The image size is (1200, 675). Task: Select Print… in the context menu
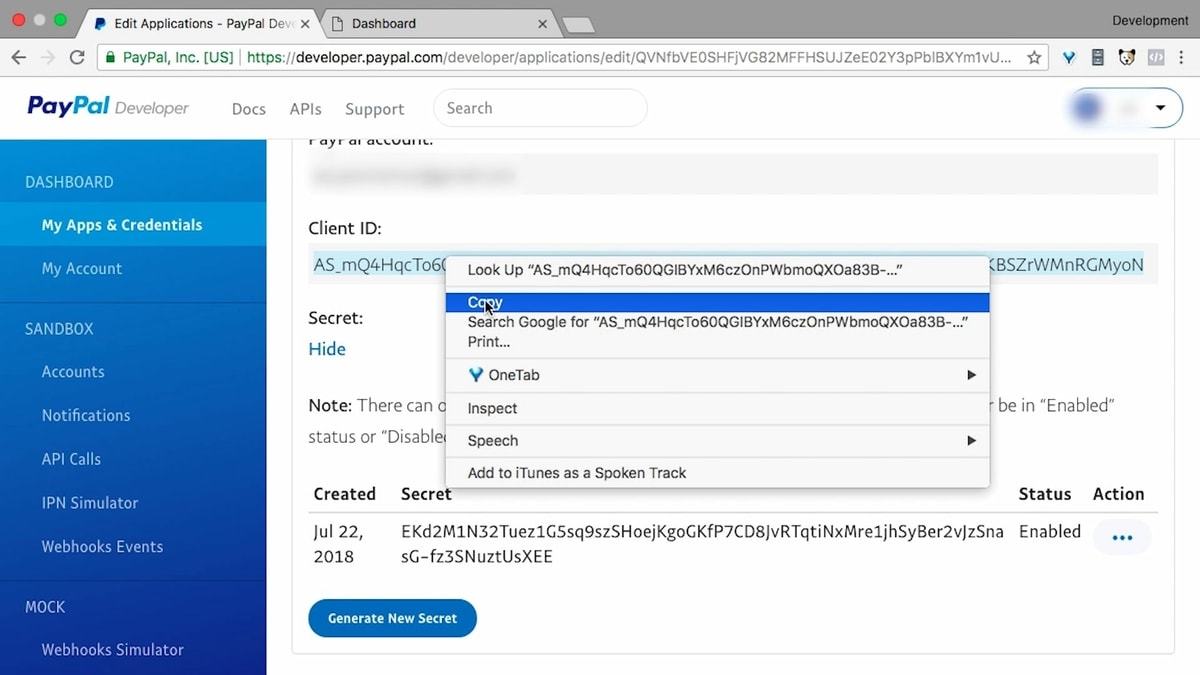[717, 342]
